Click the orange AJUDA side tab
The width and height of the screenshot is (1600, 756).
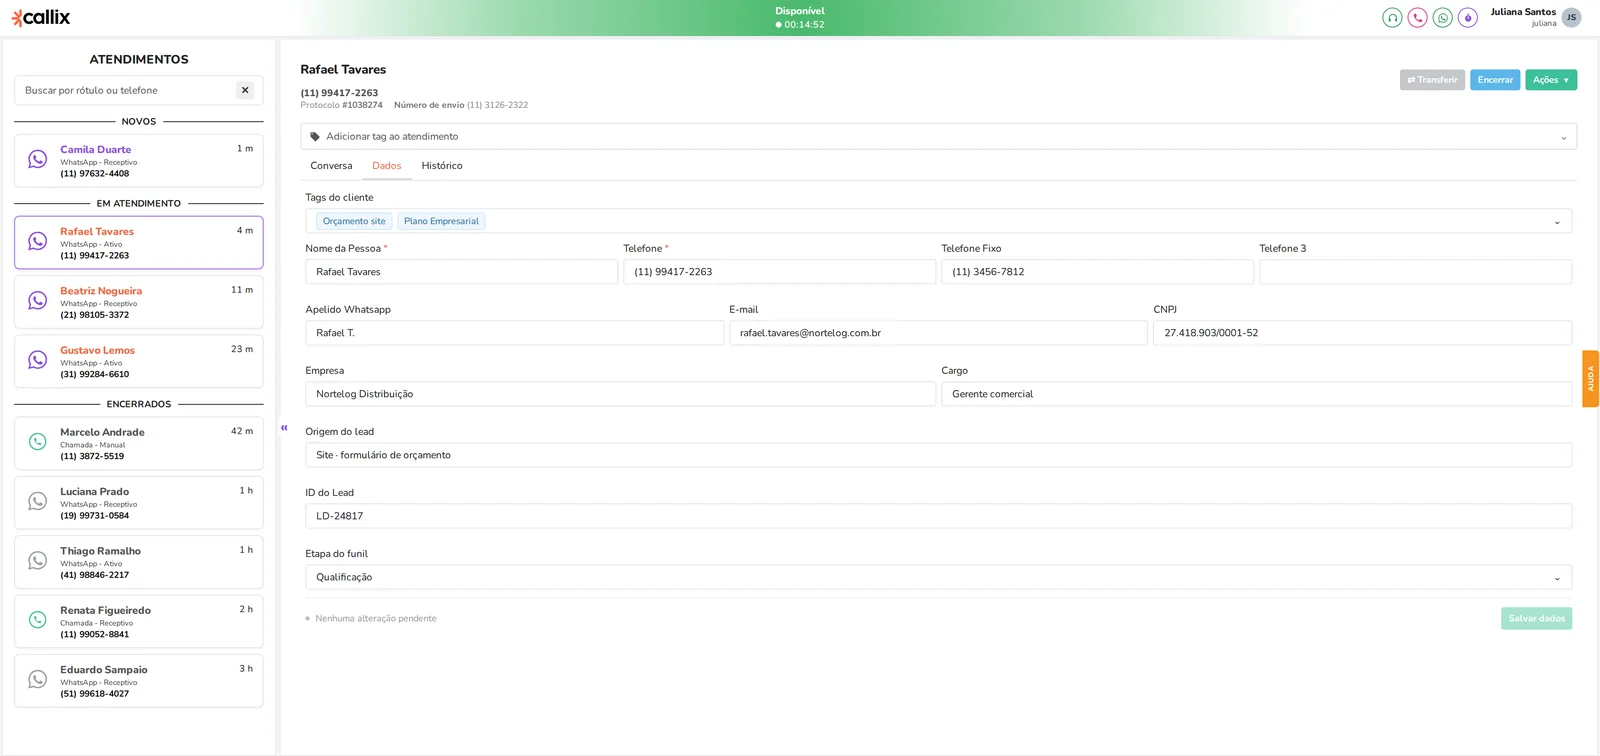coord(1590,379)
